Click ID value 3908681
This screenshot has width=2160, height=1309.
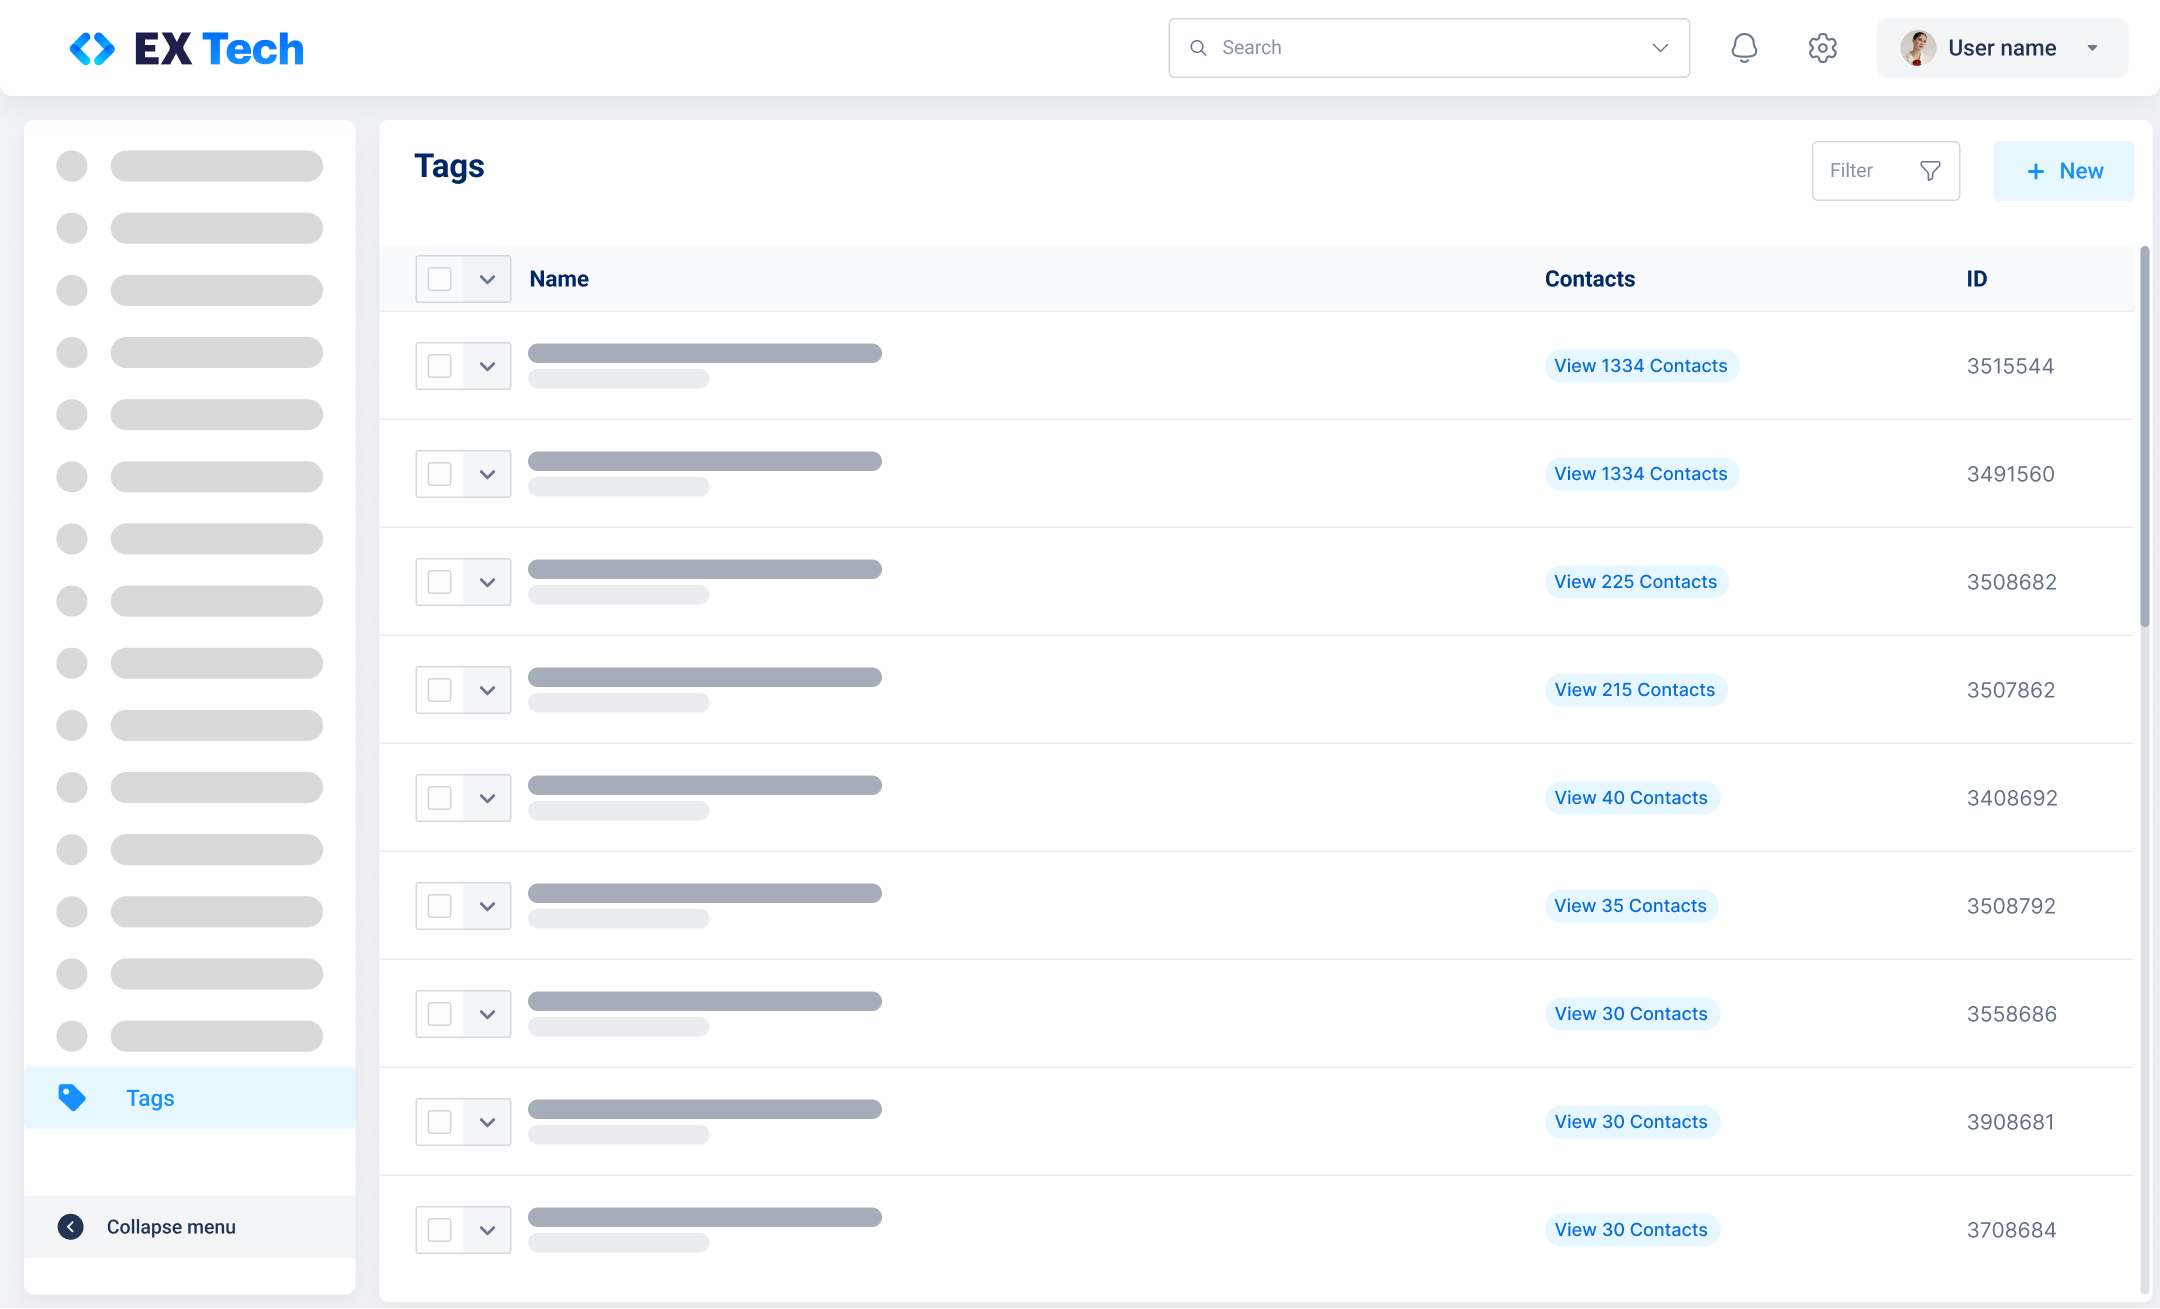tap(2011, 1122)
